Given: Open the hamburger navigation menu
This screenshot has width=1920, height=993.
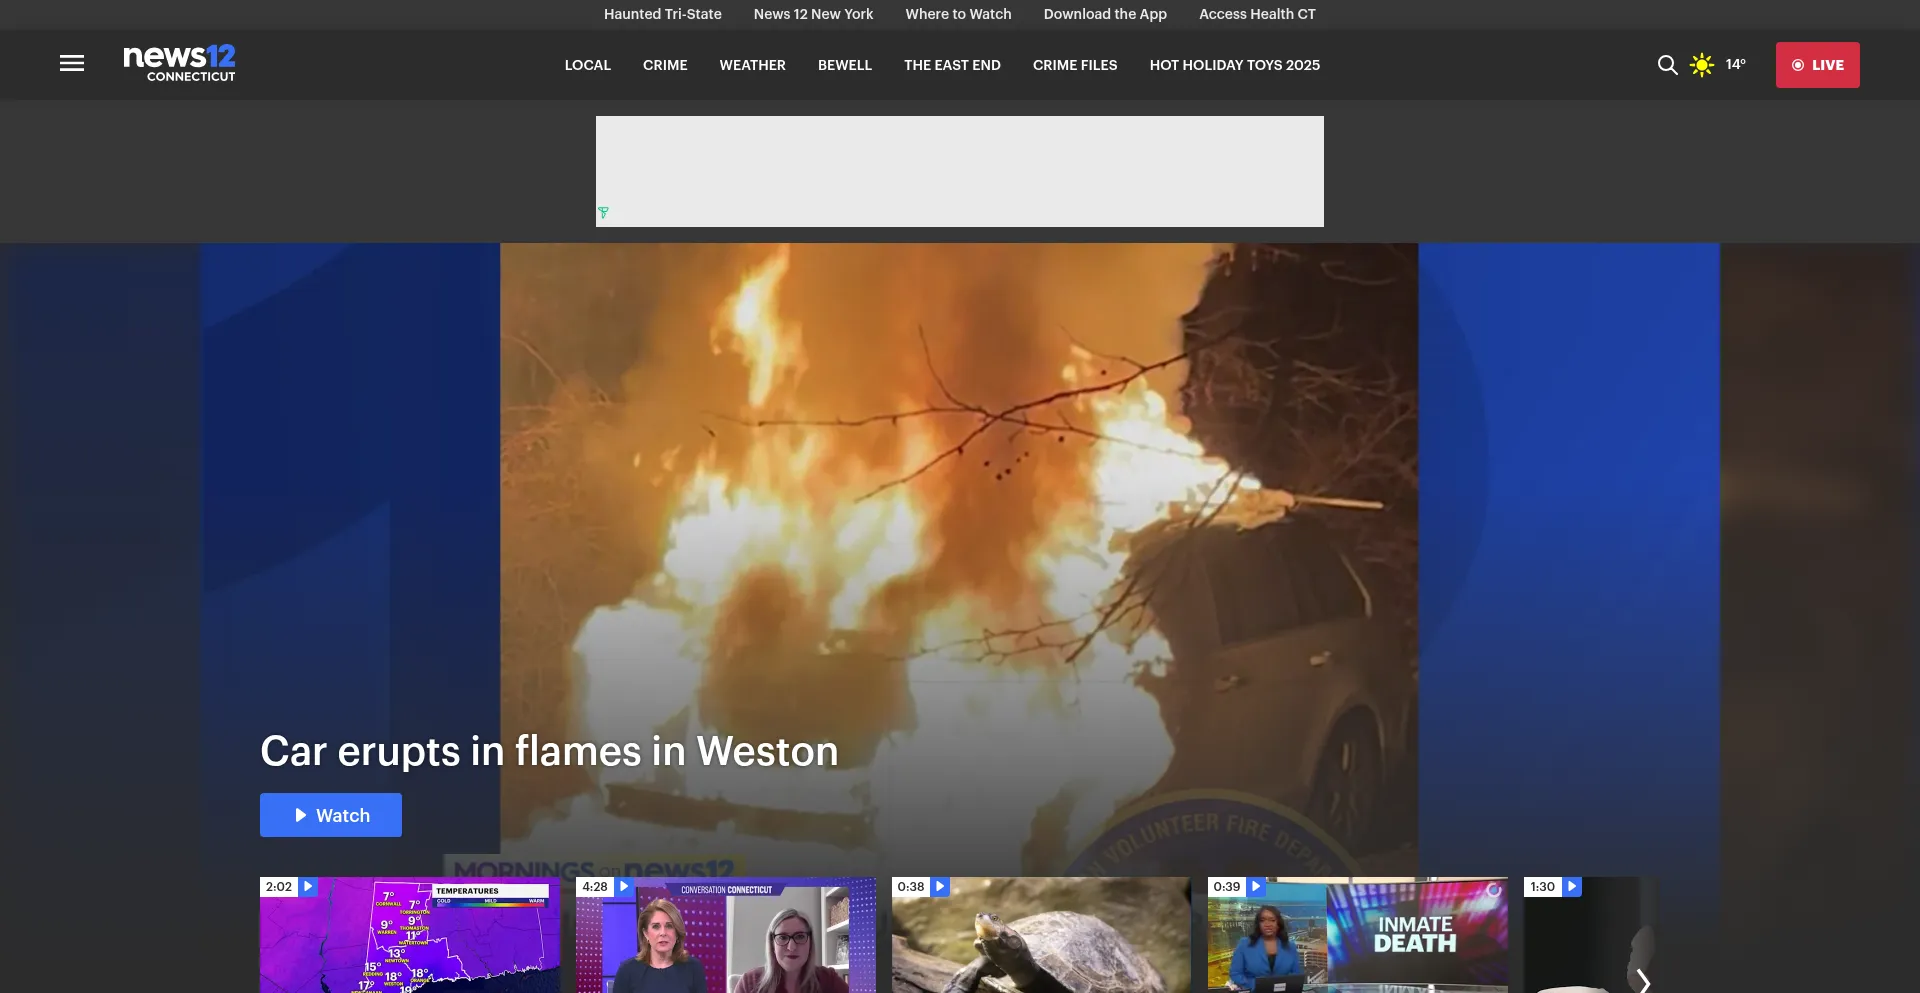Looking at the screenshot, I should [x=72, y=64].
